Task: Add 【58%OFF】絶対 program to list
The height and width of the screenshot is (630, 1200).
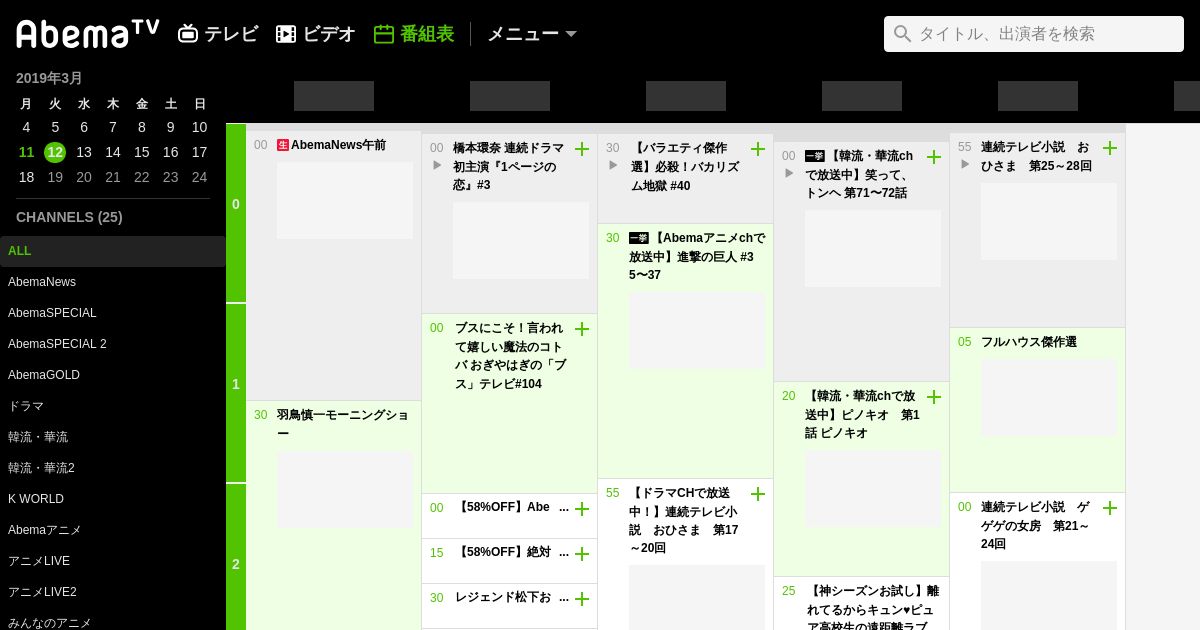Action: 582,554
